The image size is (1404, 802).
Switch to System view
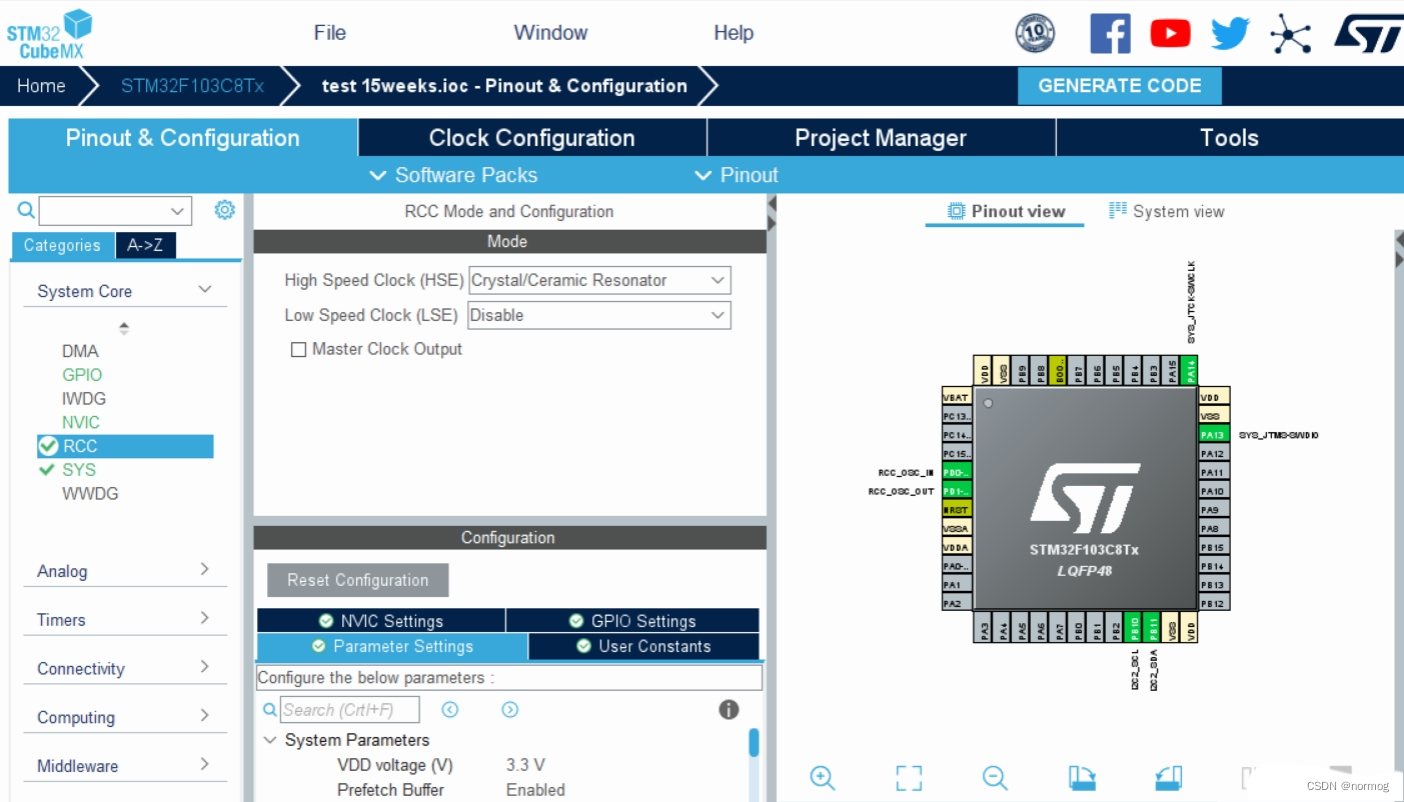tap(1167, 211)
